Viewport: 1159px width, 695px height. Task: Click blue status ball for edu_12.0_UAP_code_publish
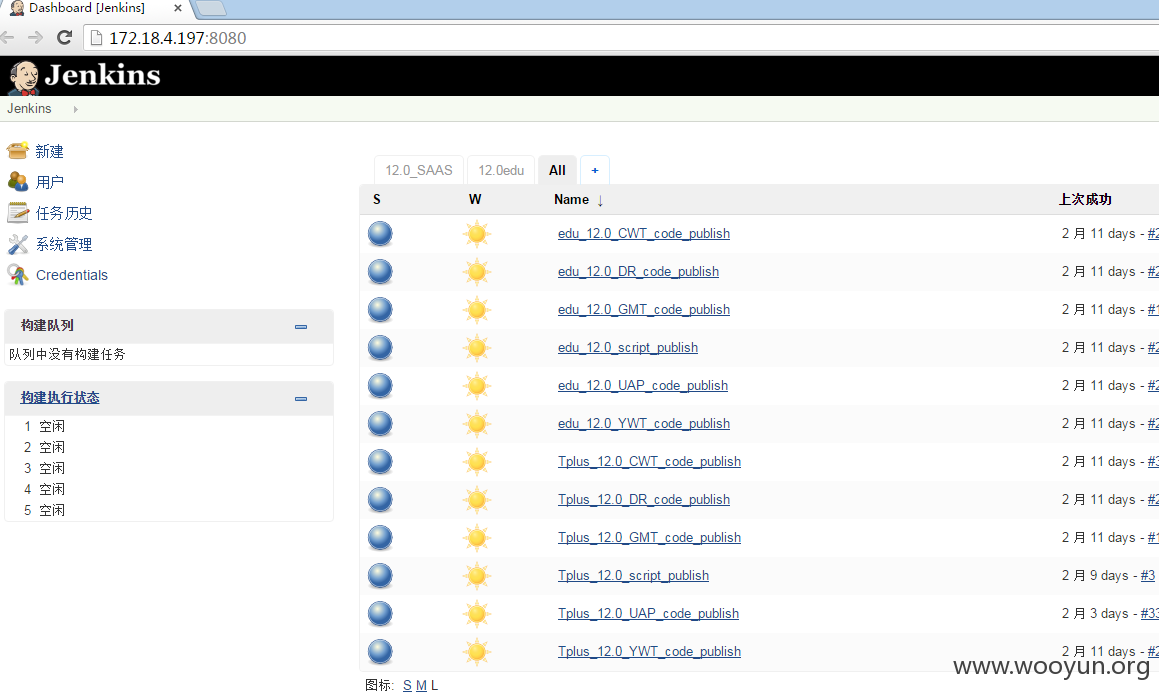pyautogui.click(x=380, y=385)
